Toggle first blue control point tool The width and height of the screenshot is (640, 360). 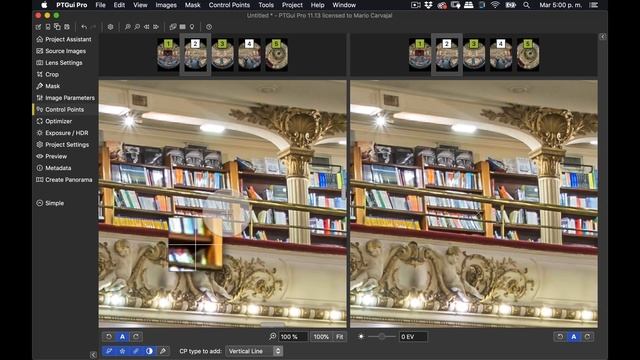(109, 351)
